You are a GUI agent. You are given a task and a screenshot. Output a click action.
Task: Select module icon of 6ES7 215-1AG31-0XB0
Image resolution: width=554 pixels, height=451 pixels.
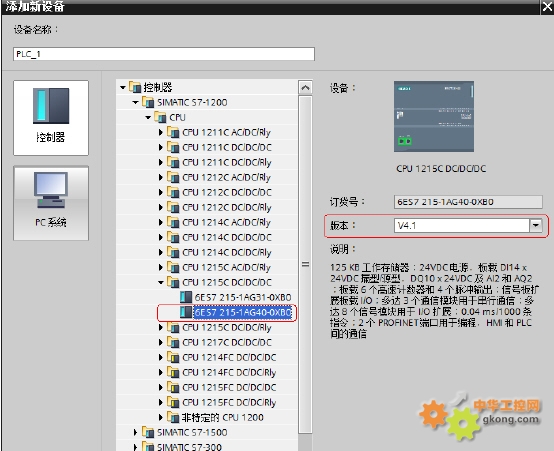186,297
